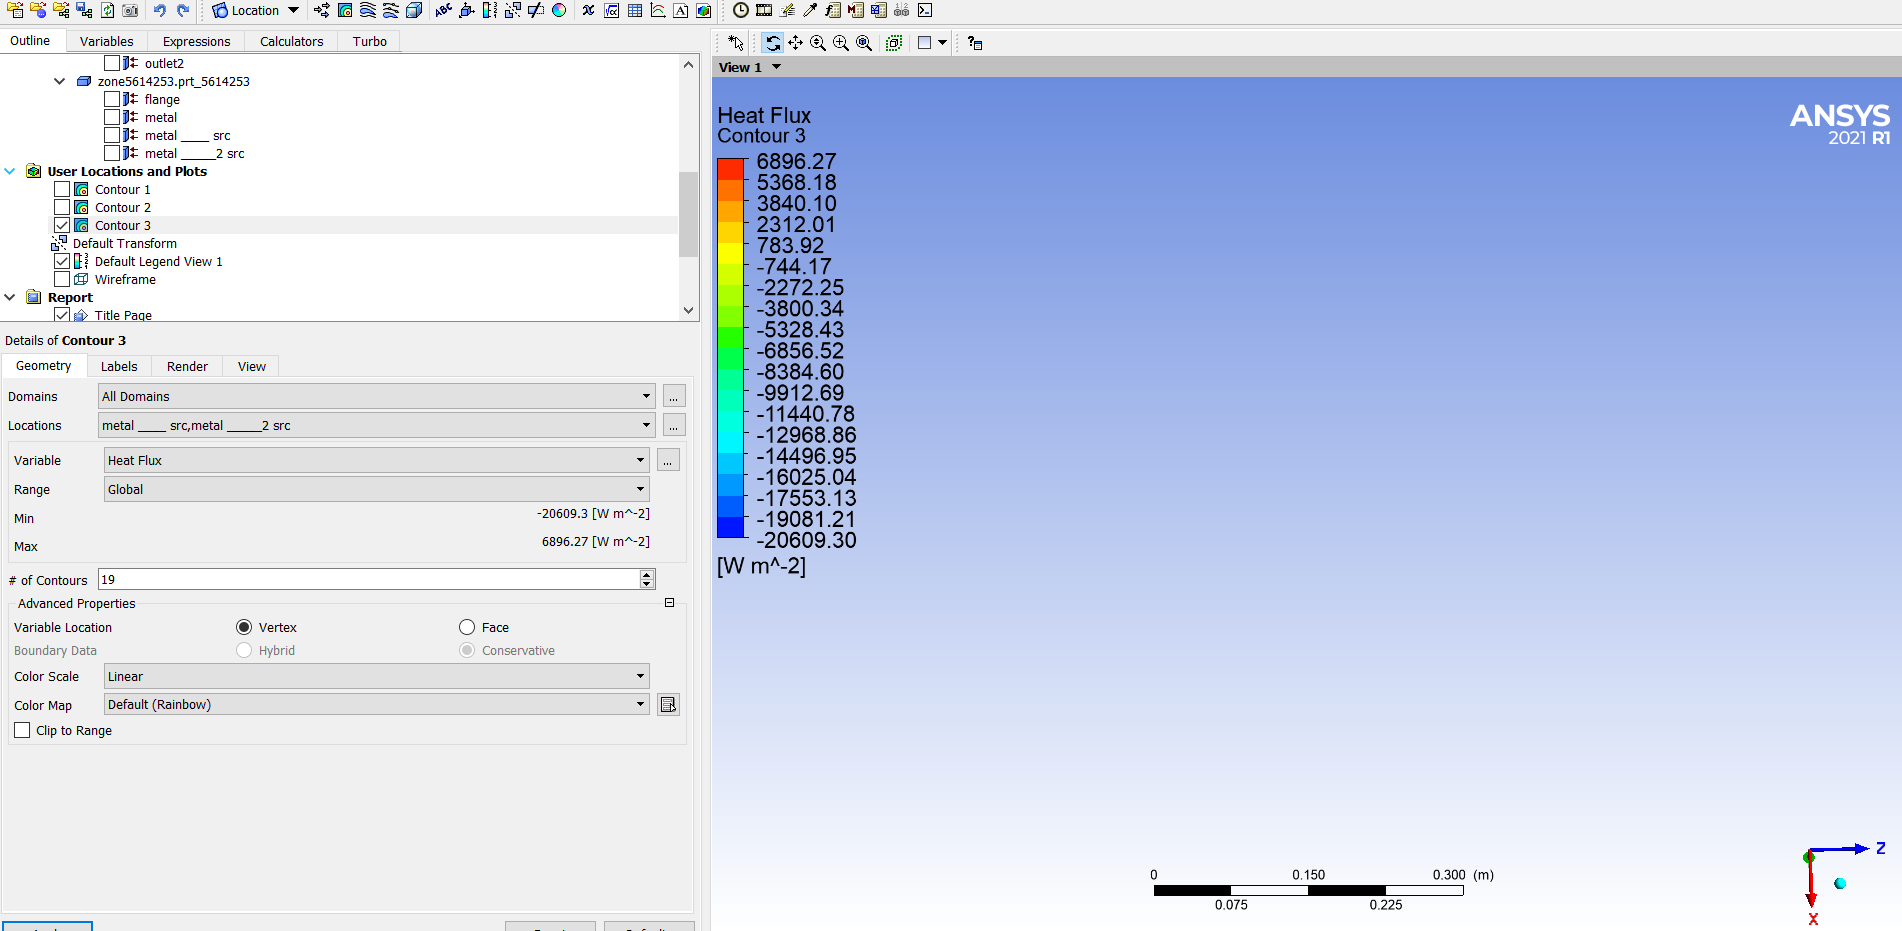Select the Pan view tool

coord(795,43)
